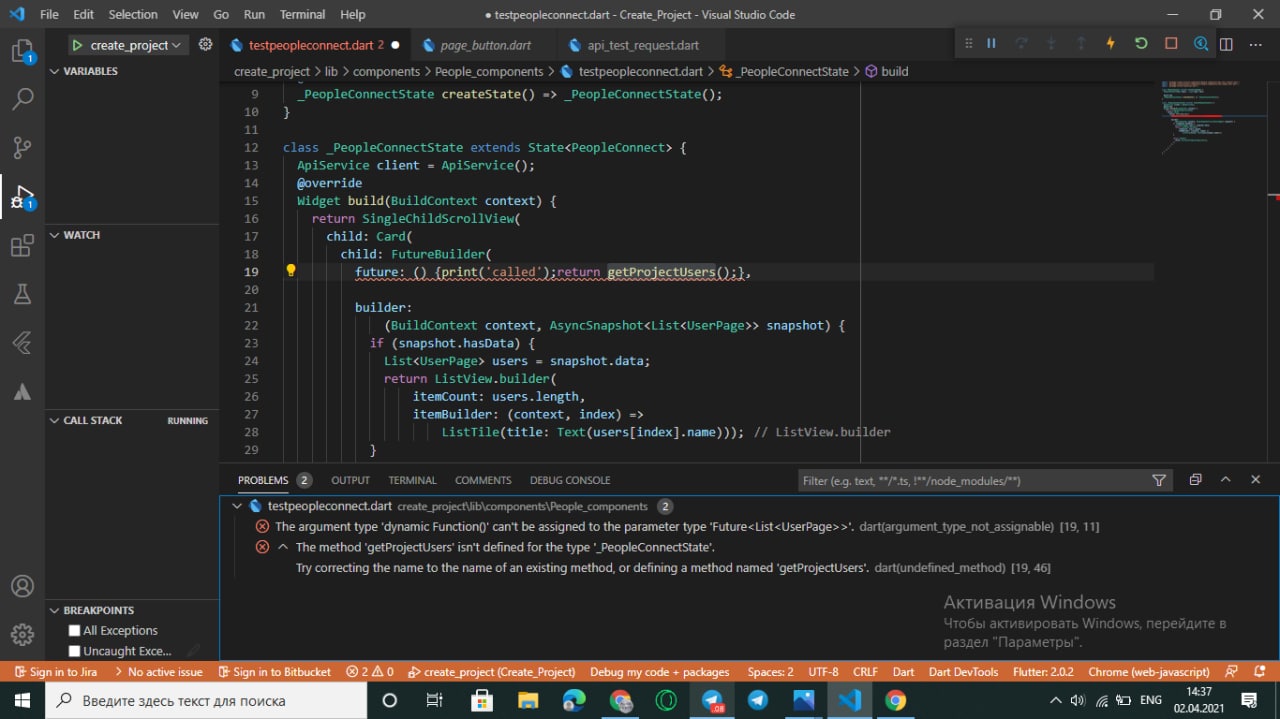Image resolution: width=1280 pixels, height=719 pixels.
Task: Open the Explorer view in the activity bar
Action: click(x=22, y=50)
